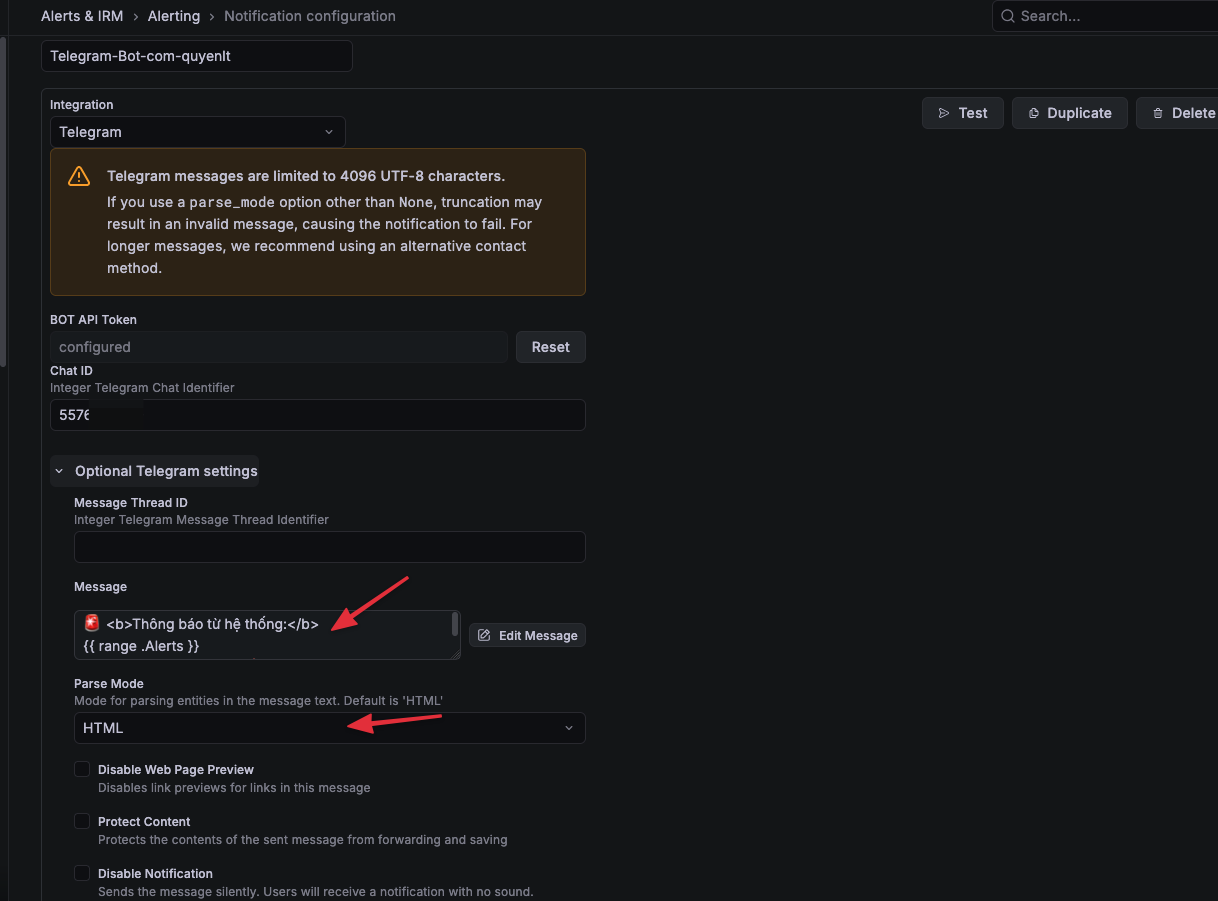Click the Test play icon
This screenshot has width=1218, height=901.
(x=944, y=113)
